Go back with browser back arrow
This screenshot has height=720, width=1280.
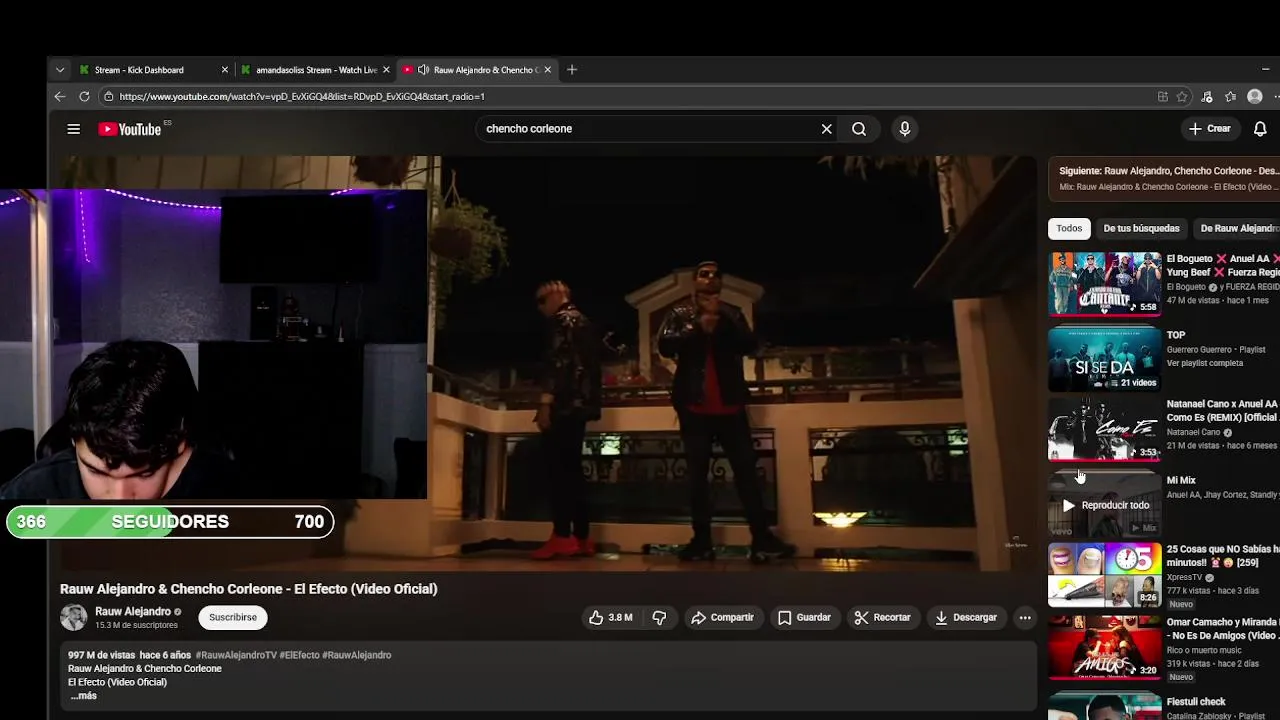click(60, 97)
